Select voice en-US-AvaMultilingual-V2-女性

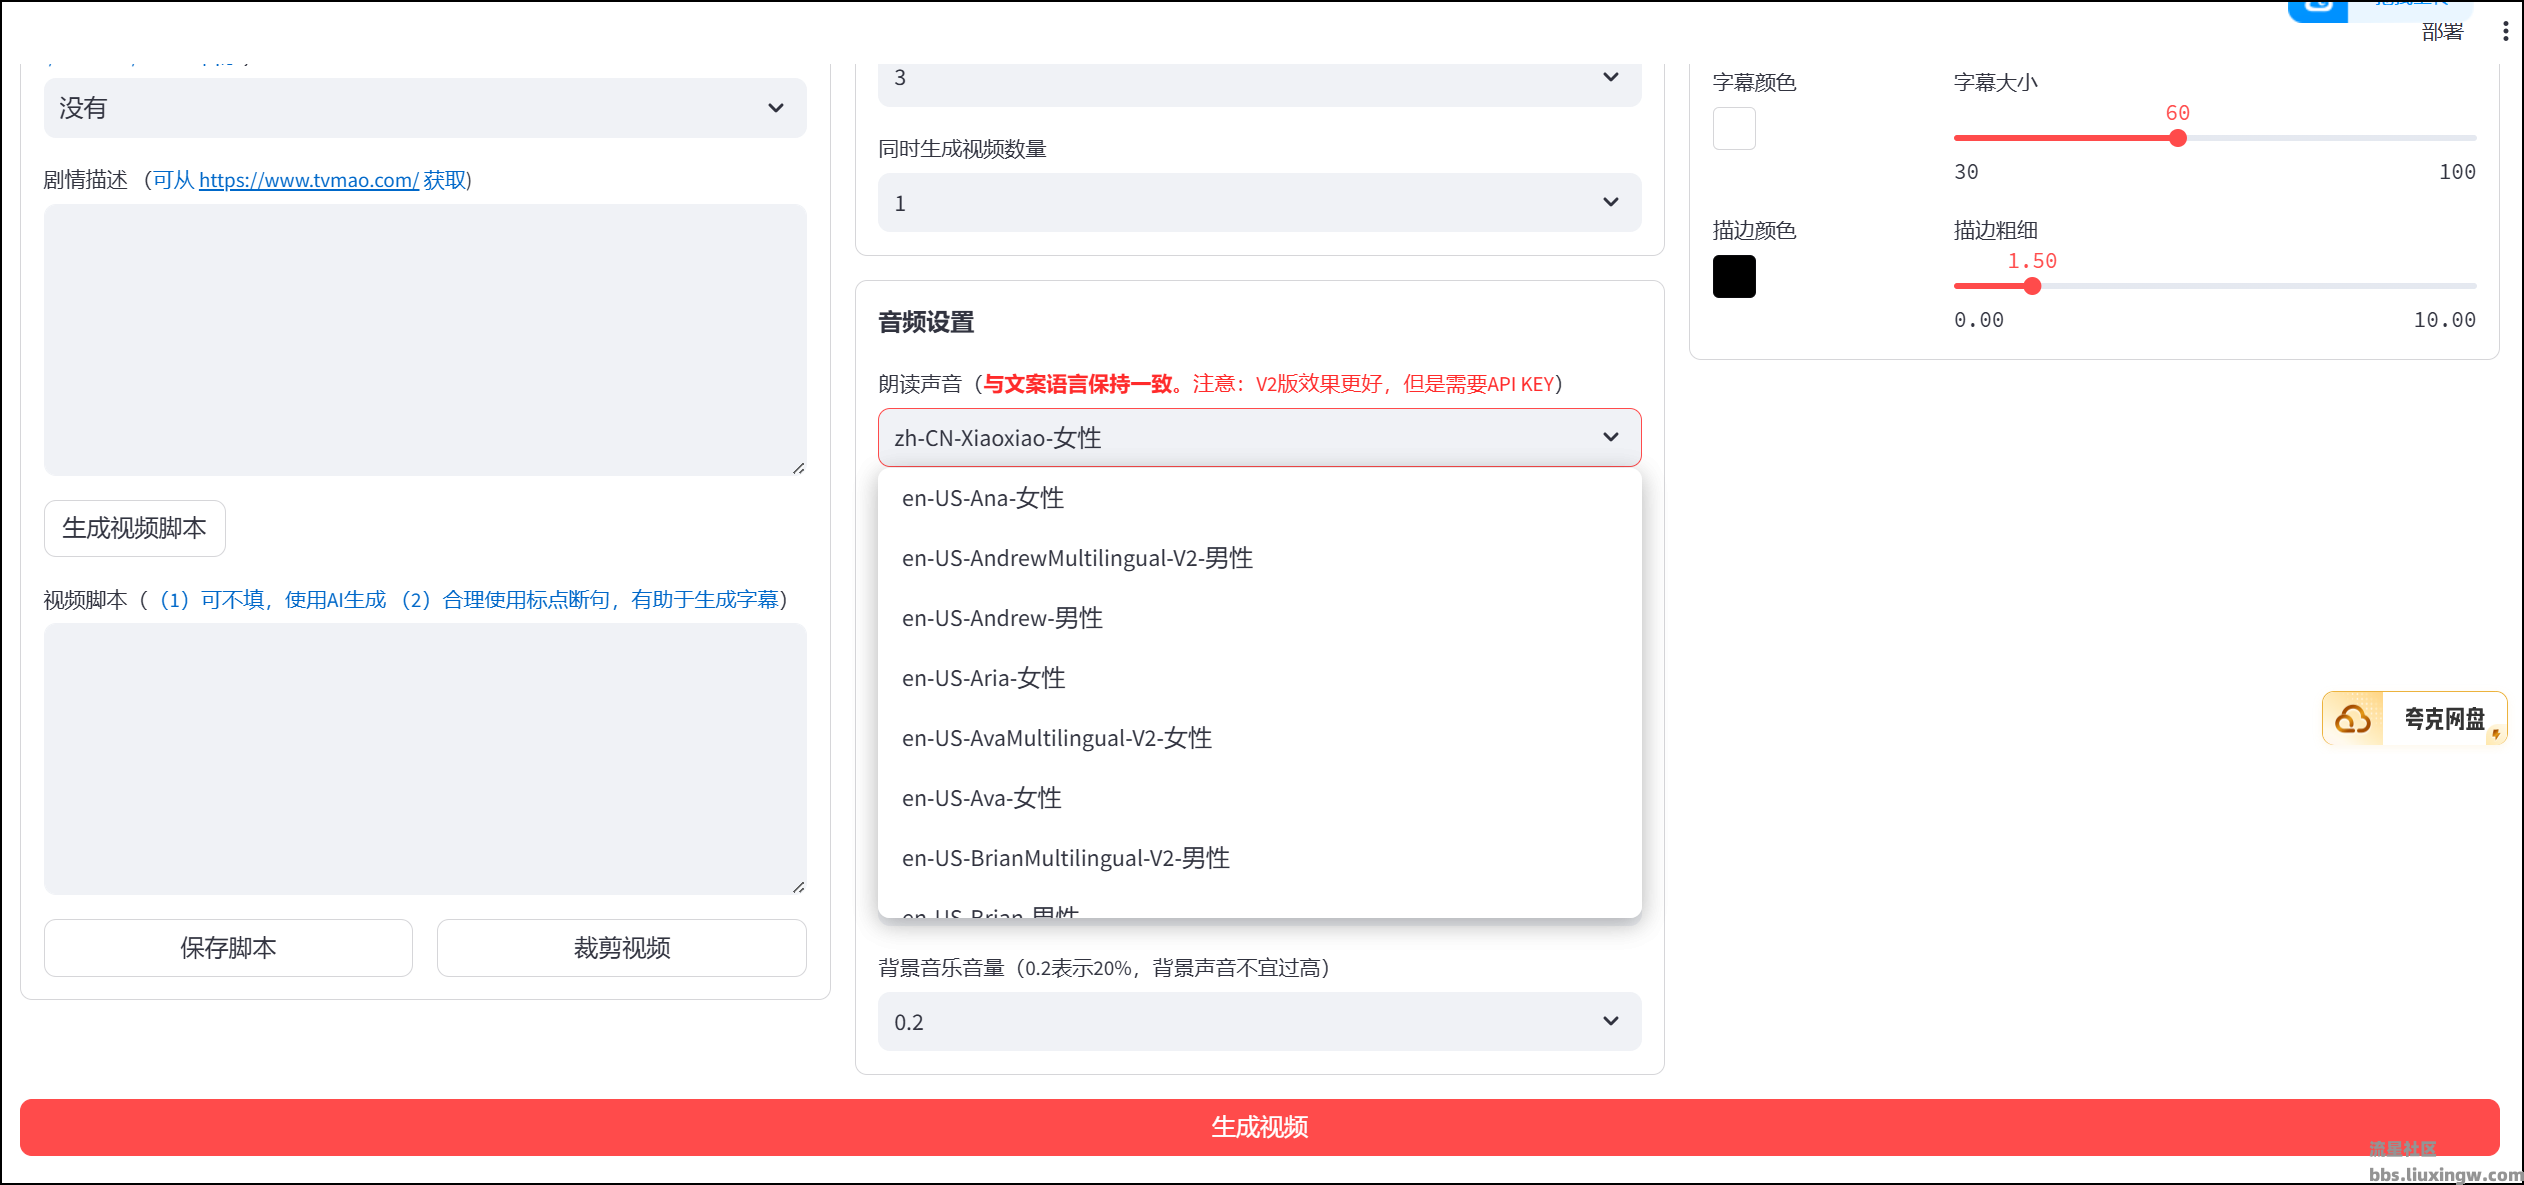(x=1259, y=738)
